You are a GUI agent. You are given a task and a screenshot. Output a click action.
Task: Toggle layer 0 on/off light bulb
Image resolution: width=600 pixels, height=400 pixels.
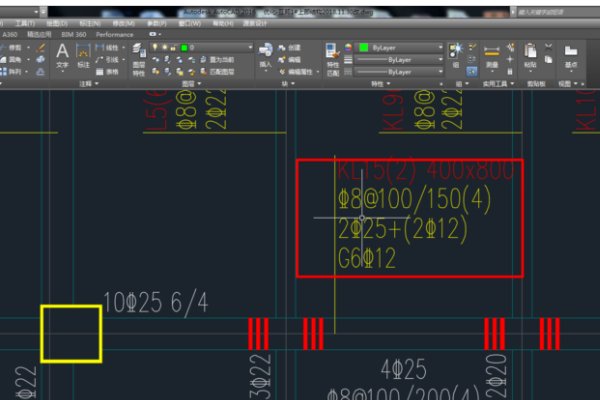[155, 47]
